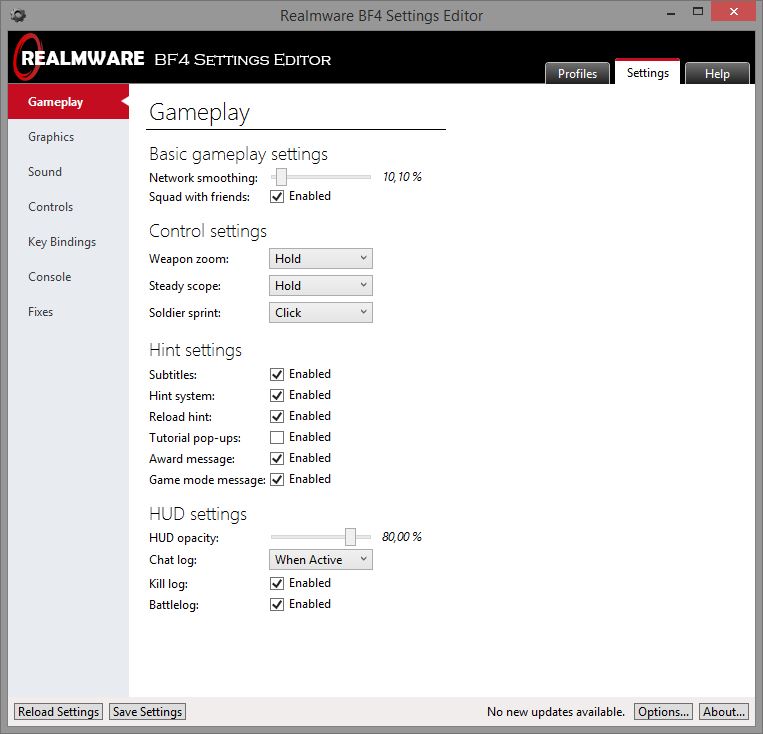
Task: Click the '10,10 %' network smoothing value
Action: (402, 177)
